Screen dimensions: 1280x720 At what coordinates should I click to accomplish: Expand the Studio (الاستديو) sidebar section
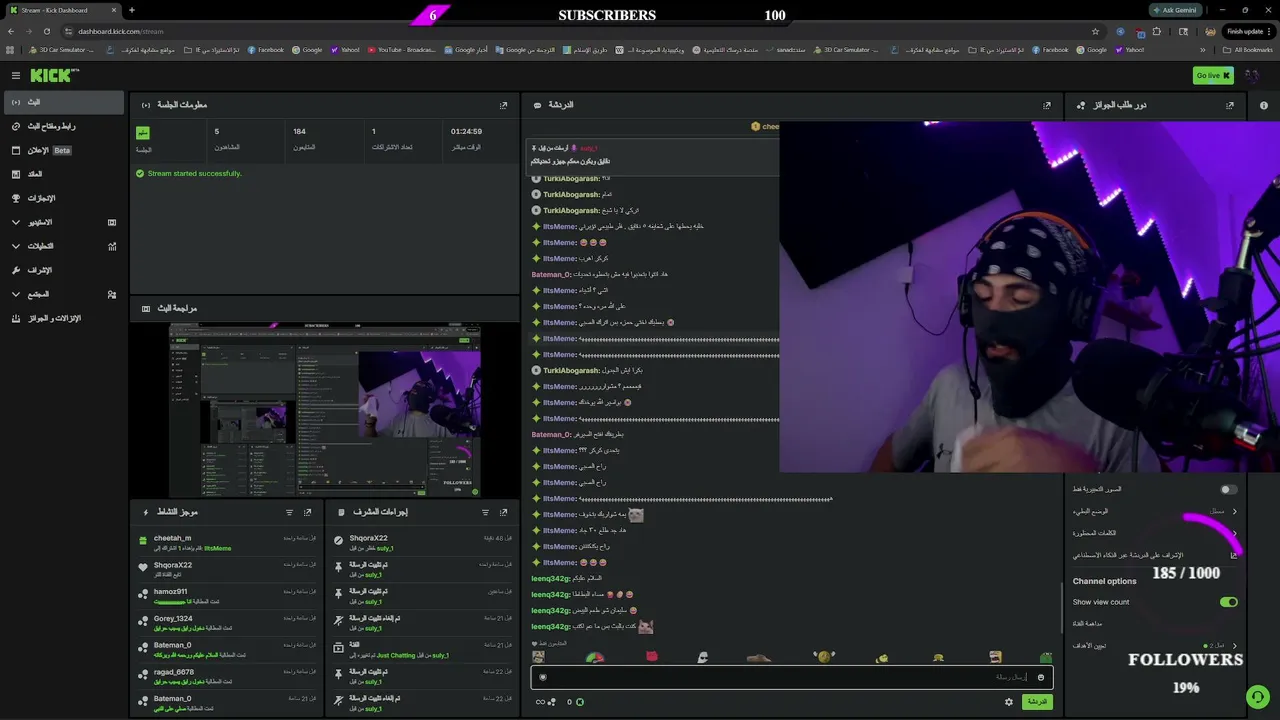click(x=64, y=222)
